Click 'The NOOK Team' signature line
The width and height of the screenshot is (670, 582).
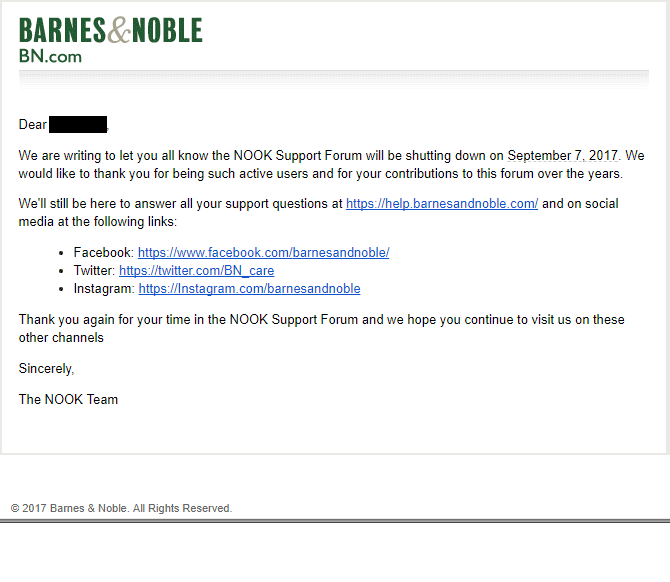[68, 399]
